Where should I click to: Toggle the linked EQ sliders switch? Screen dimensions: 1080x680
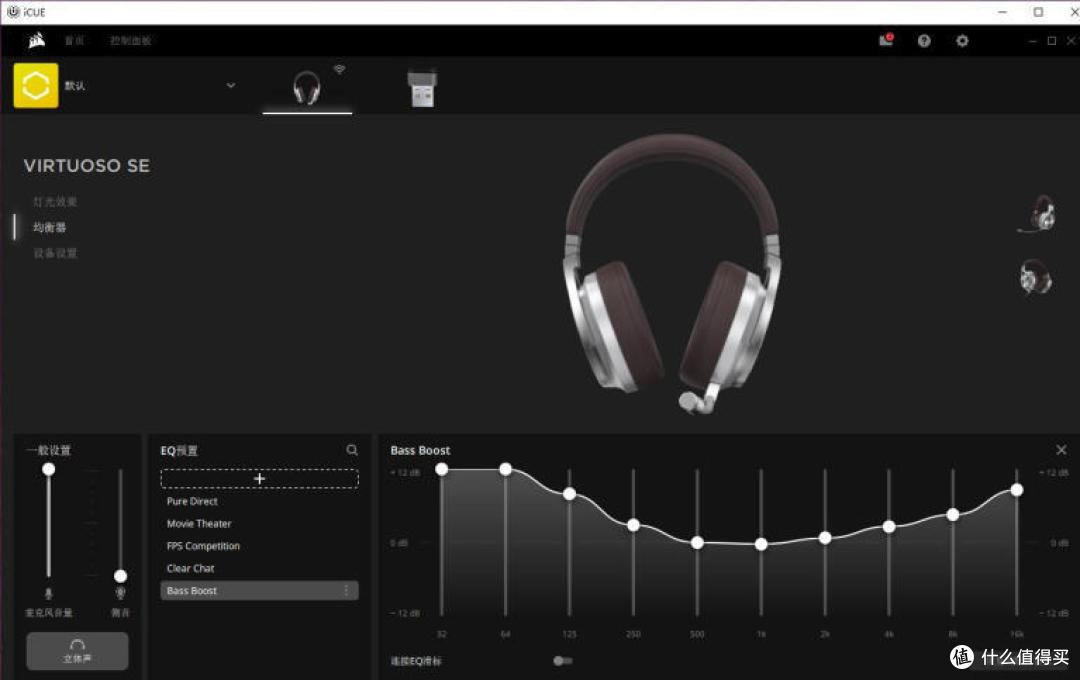562,661
